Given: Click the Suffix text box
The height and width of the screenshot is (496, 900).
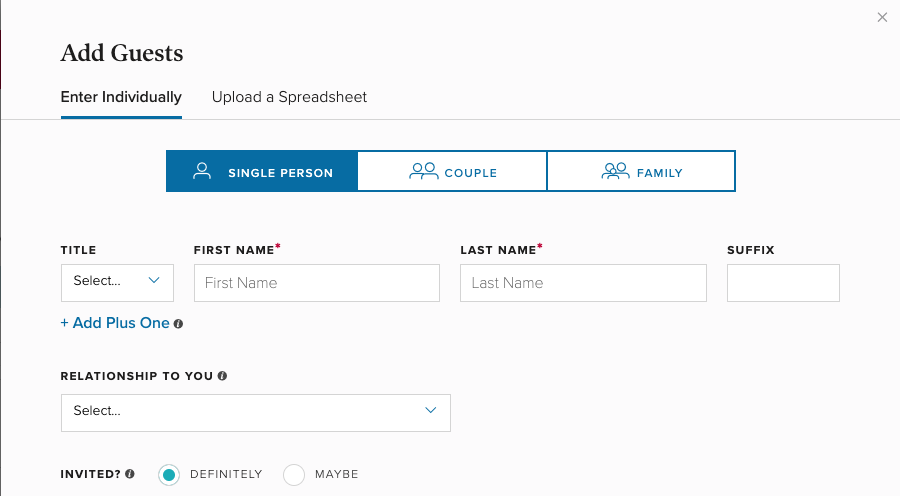Looking at the screenshot, I should tap(783, 283).
